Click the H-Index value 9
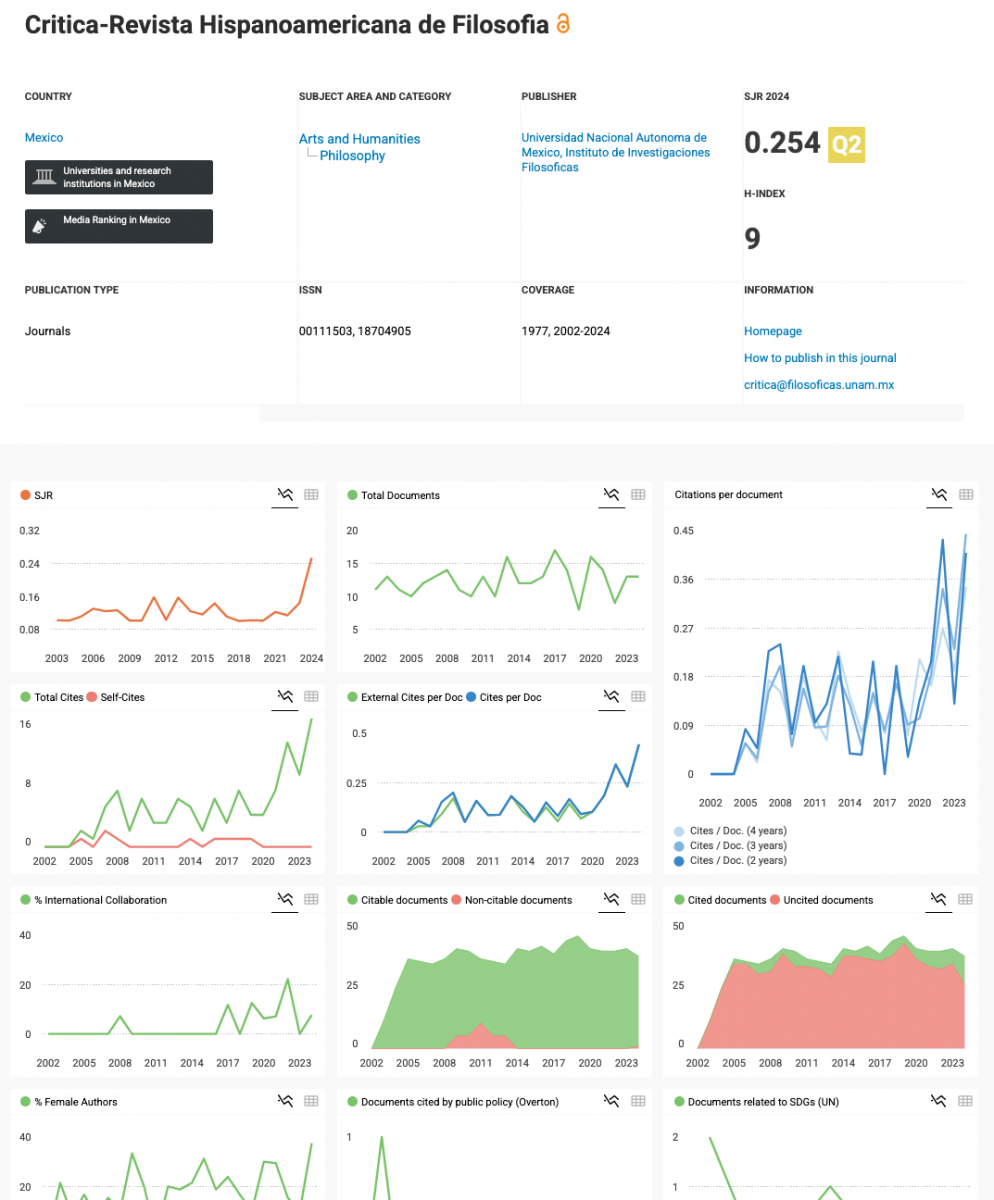This screenshot has width=994, height=1200. tap(752, 239)
